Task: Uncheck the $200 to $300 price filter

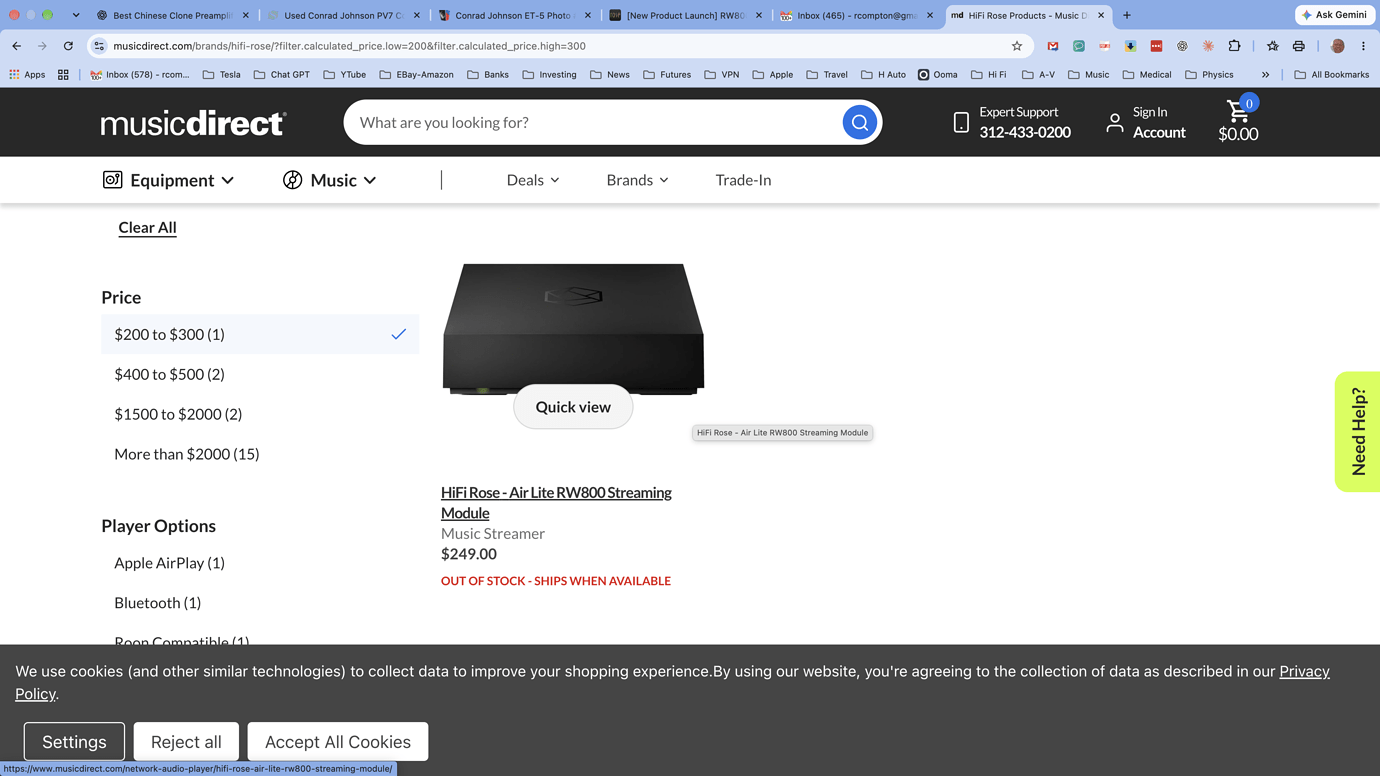Action: pos(260,334)
